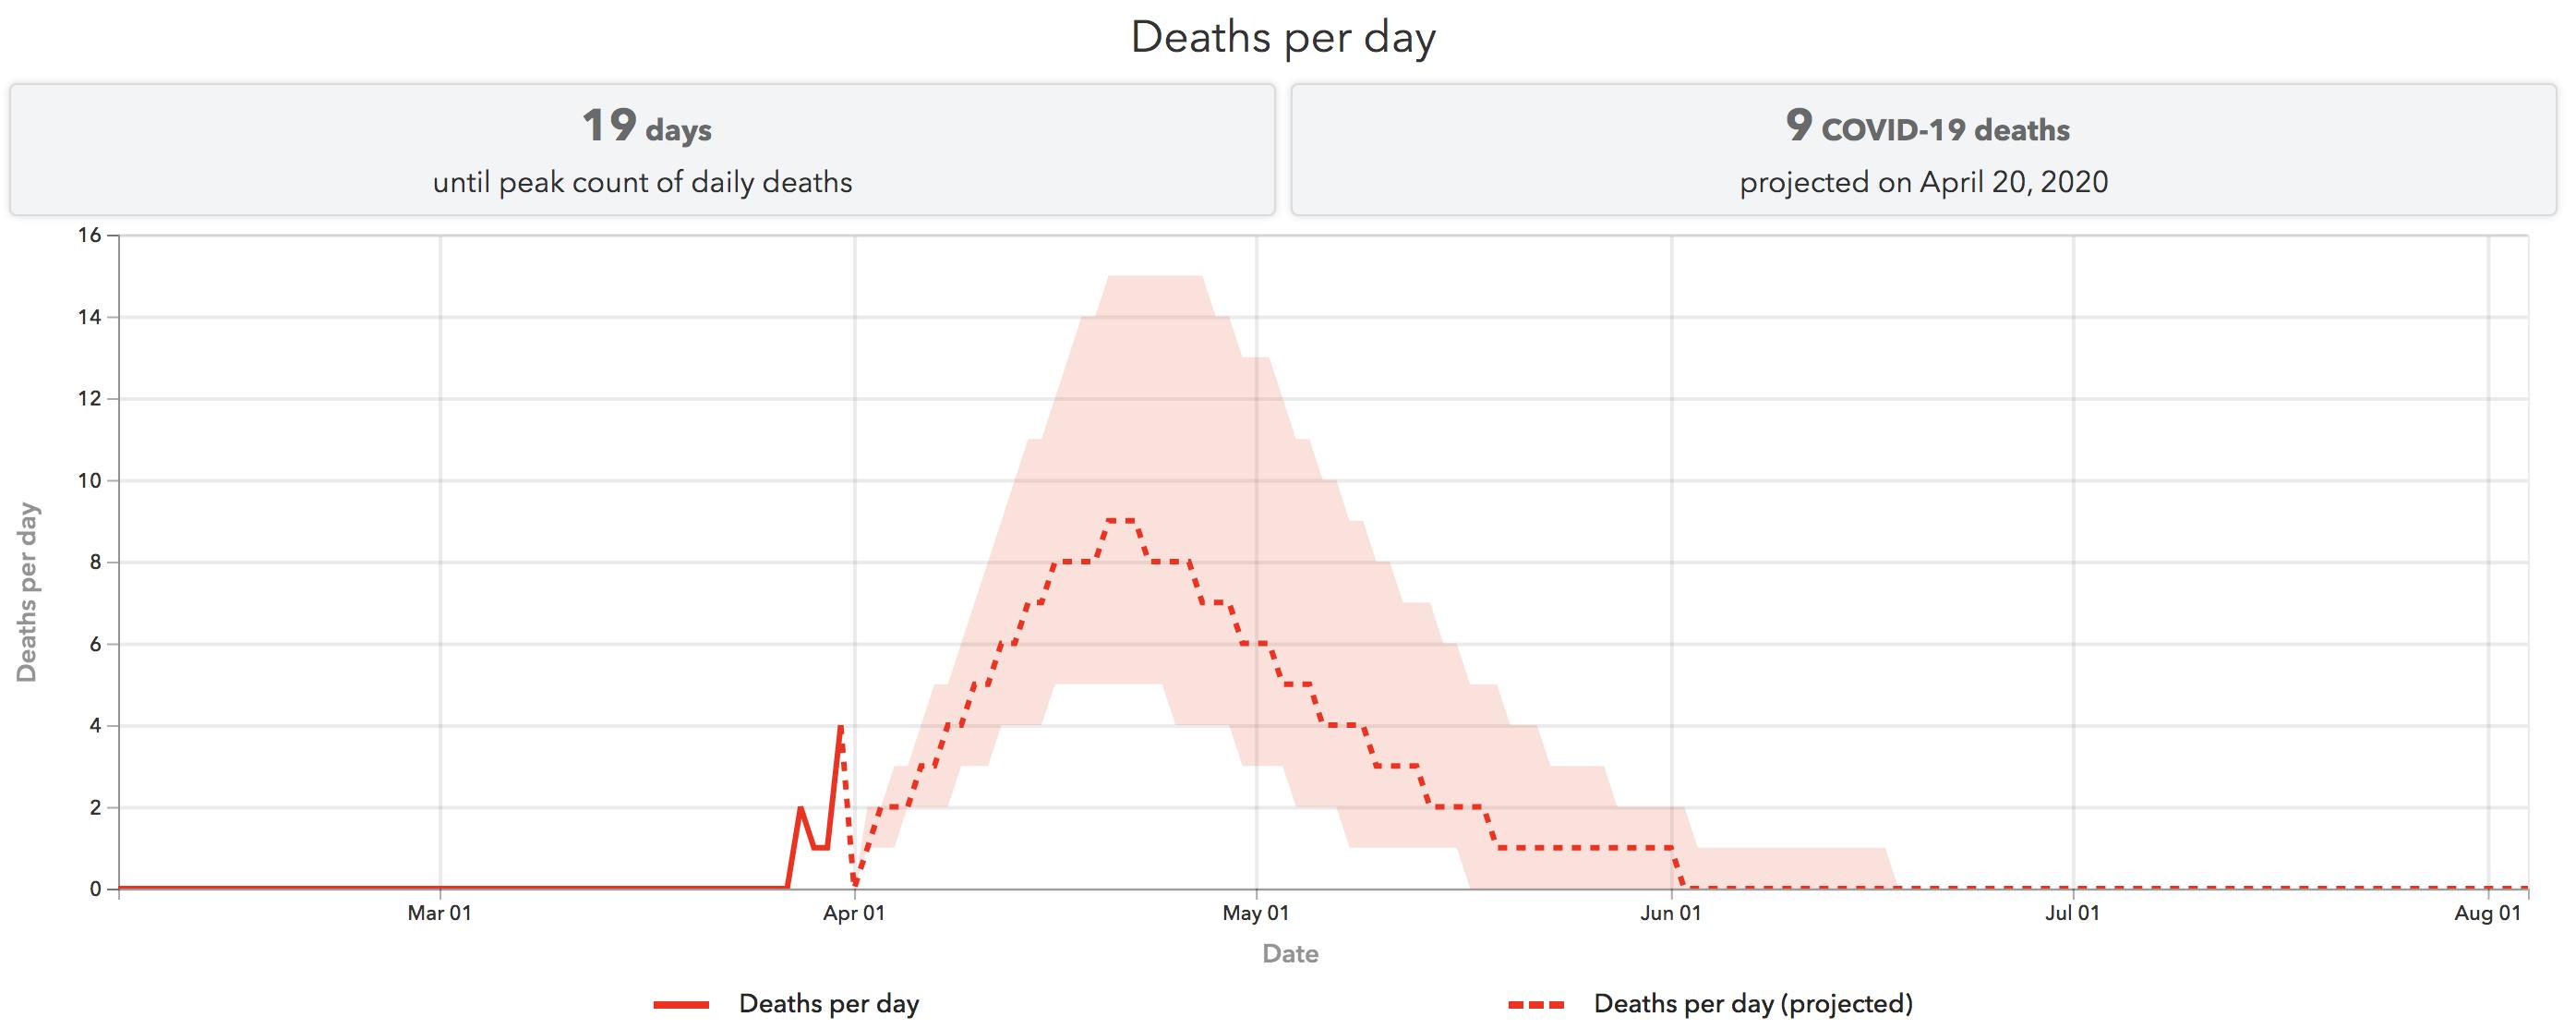Click the observed spike at 4 deaths
Viewport: 2576px width, 1029px height.
point(840,727)
